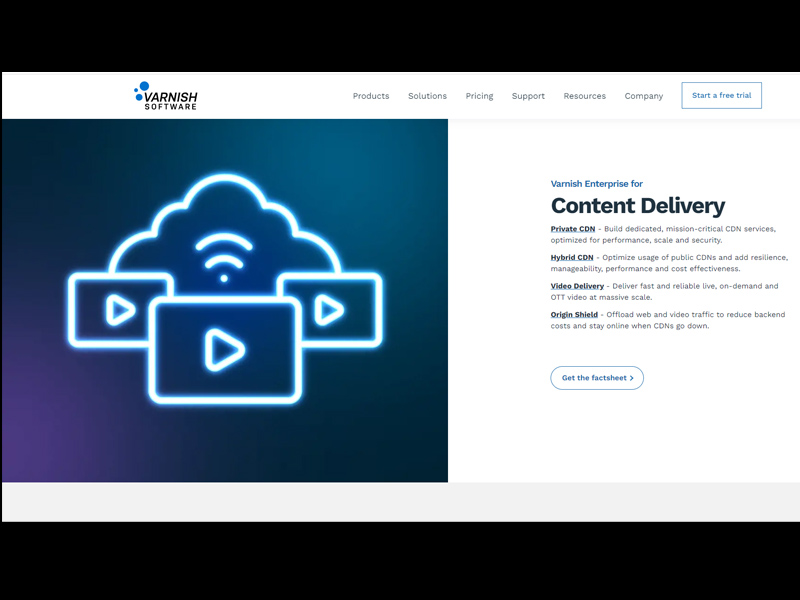Image resolution: width=800 pixels, height=600 pixels.
Task: Click the left video play icon
Action: 118,310
